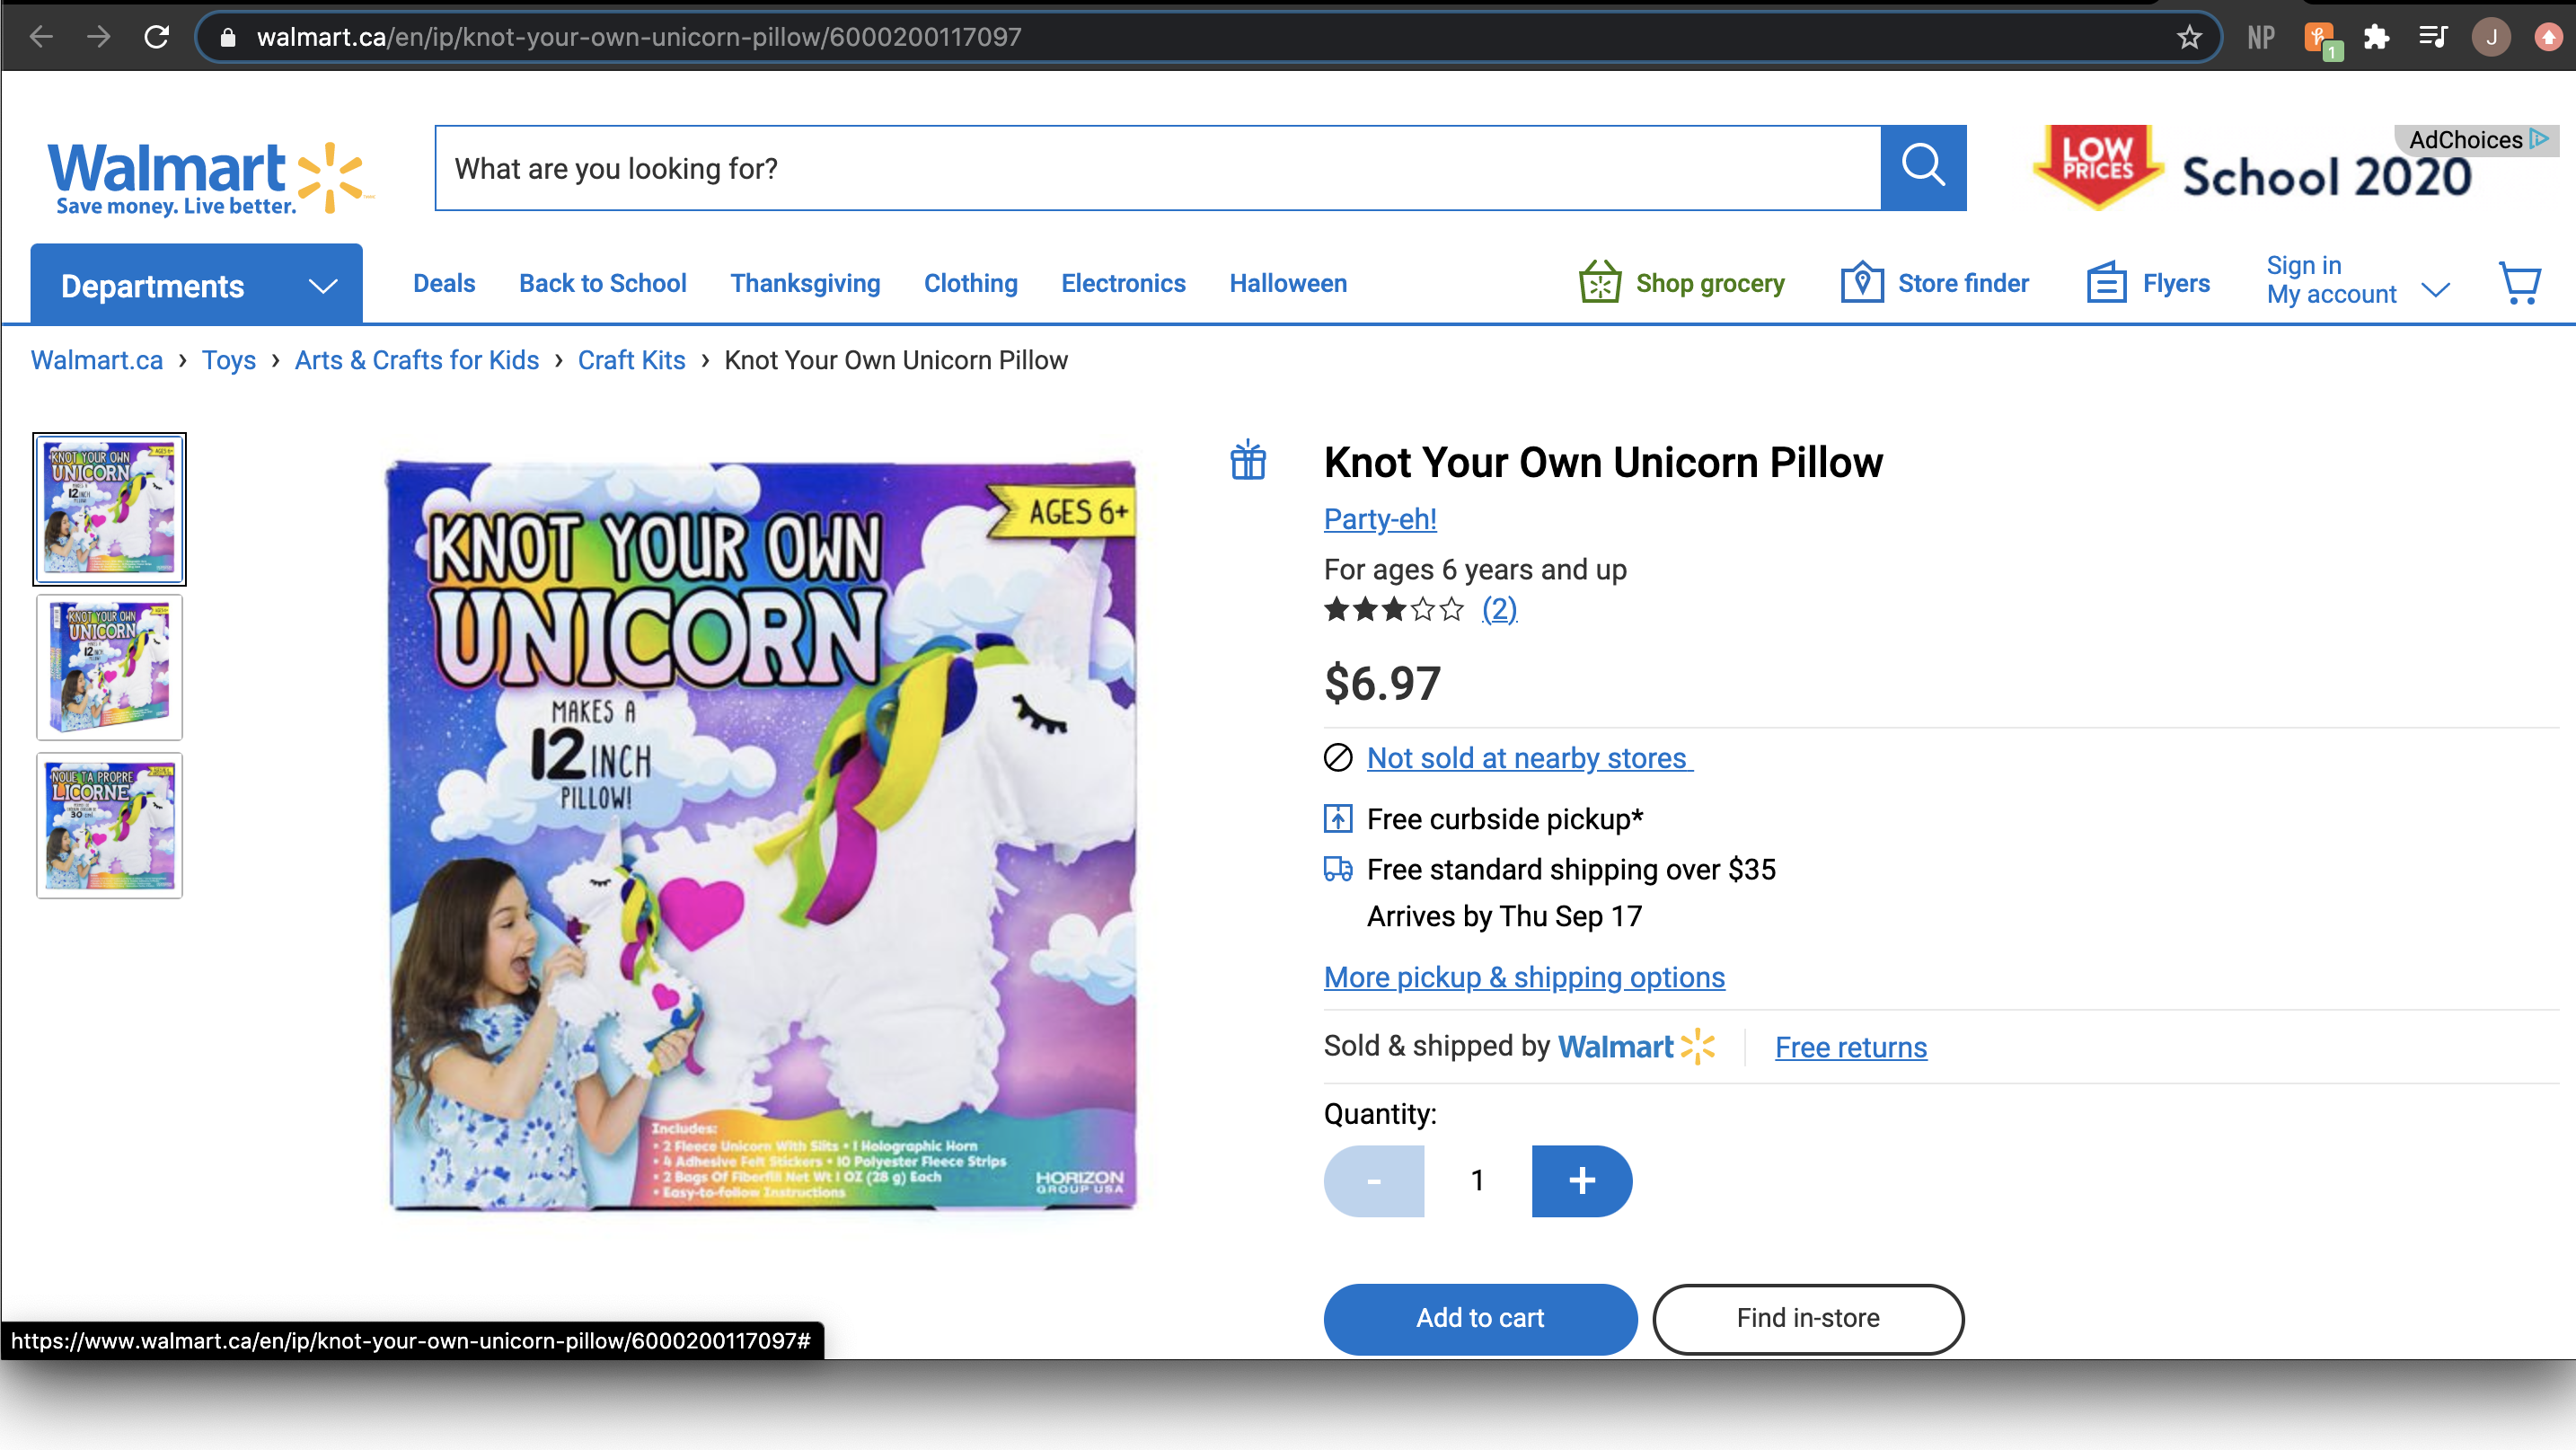This screenshot has width=2576, height=1450.
Task: Click the search magnifier button
Action: [1922, 167]
